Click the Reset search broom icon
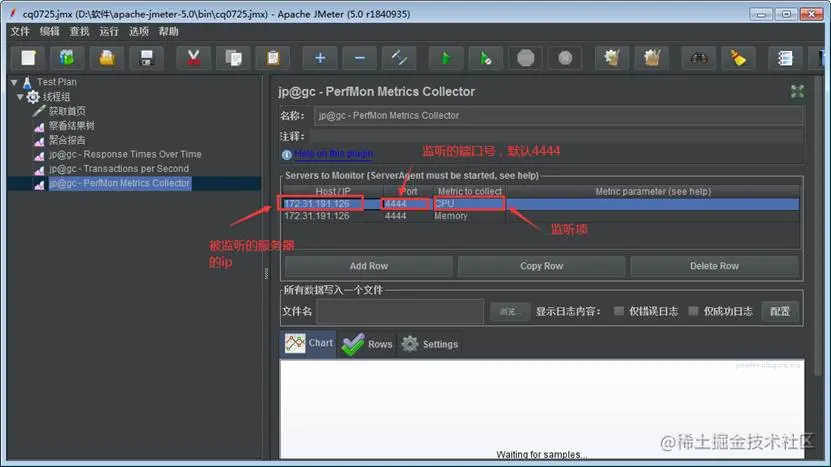The height and width of the screenshot is (467, 831). (738, 57)
